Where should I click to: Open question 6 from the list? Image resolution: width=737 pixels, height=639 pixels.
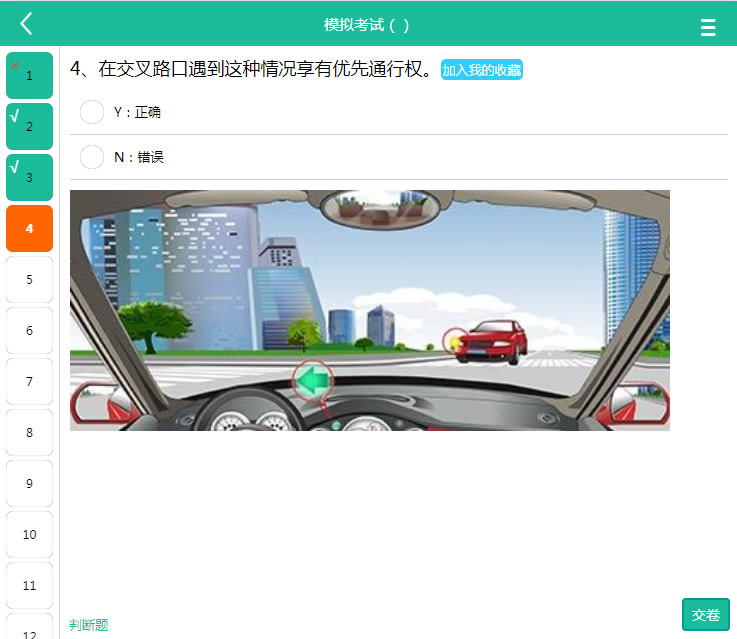pyautogui.click(x=29, y=331)
